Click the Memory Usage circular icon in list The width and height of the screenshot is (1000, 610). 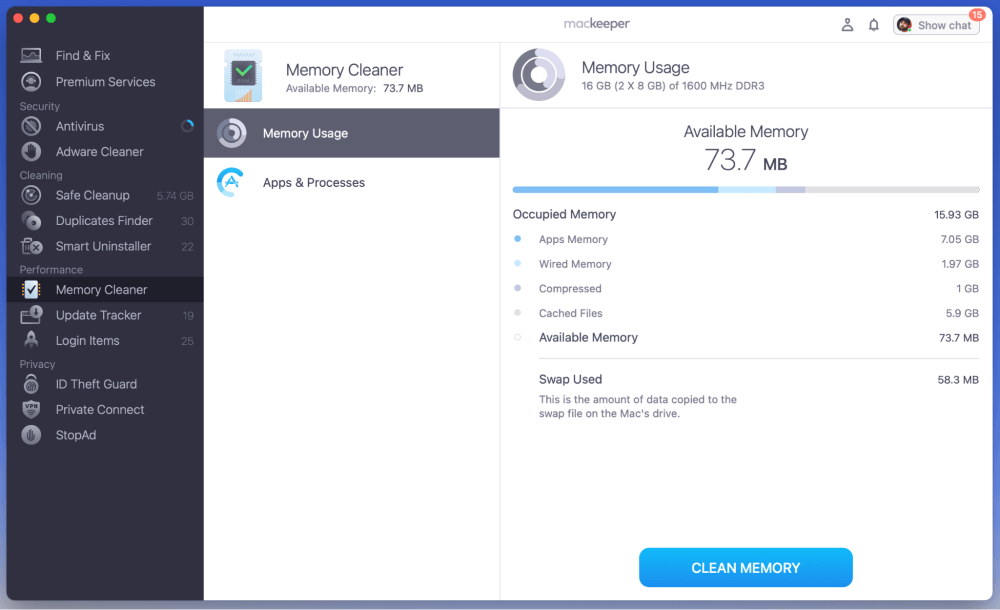[231, 133]
